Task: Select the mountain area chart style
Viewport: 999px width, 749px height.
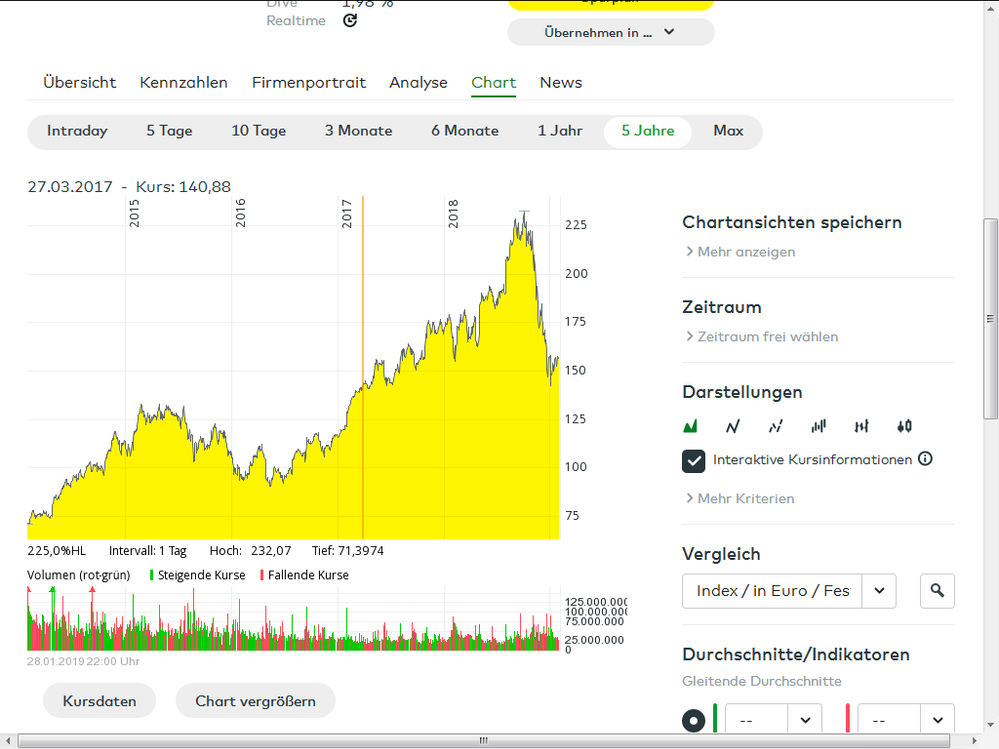Action: tap(691, 426)
